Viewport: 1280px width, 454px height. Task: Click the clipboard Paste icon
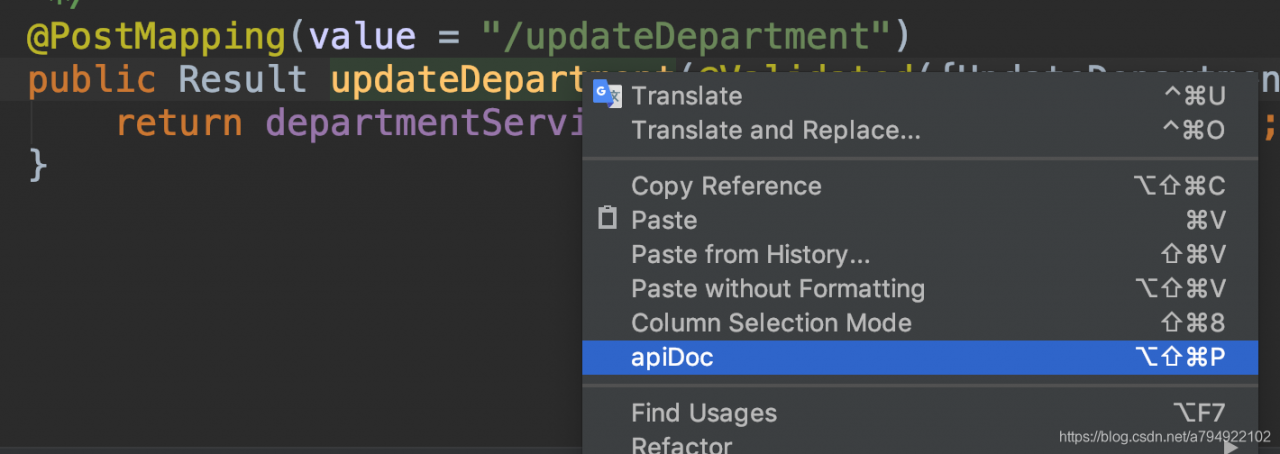point(607,219)
